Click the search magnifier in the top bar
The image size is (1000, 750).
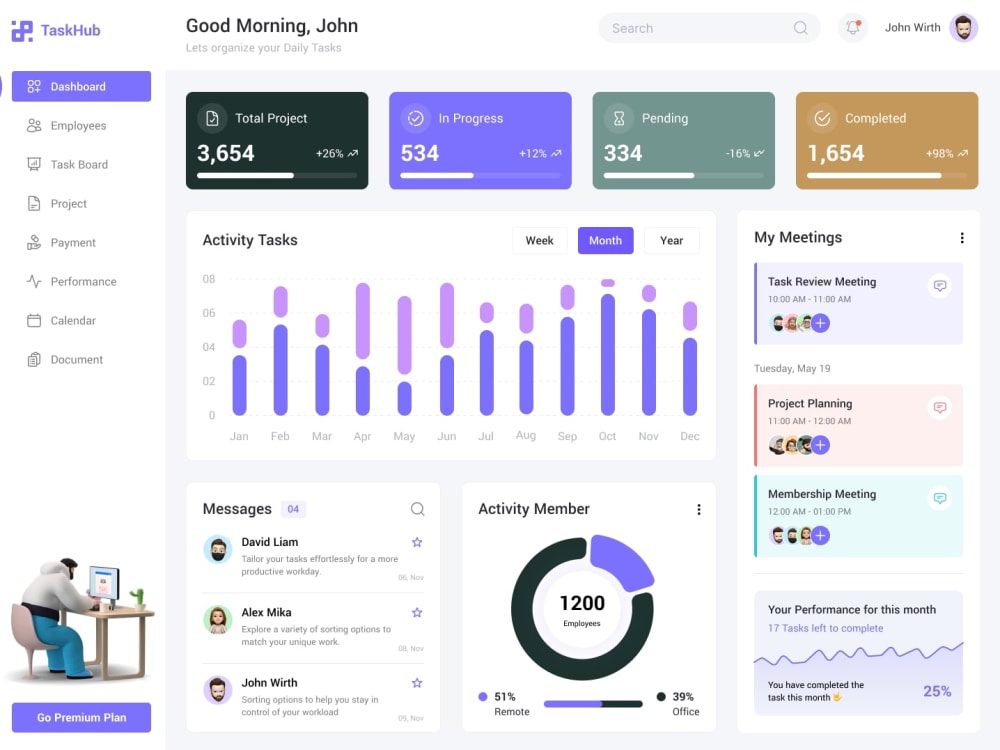(x=800, y=28)
